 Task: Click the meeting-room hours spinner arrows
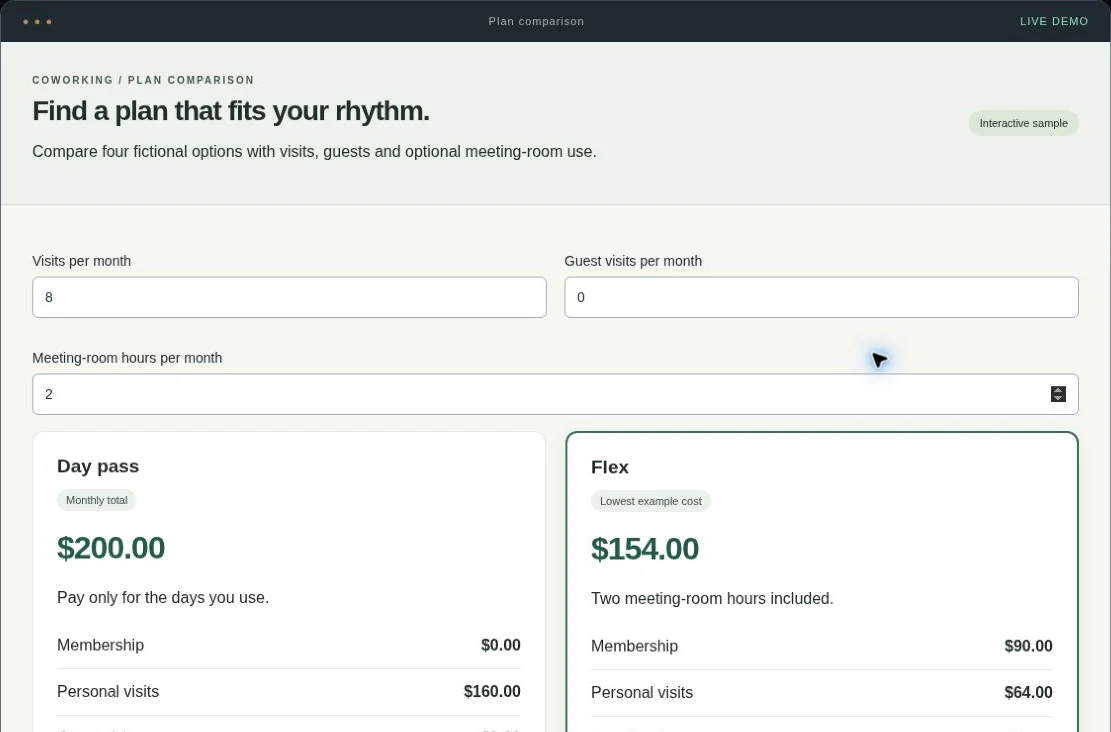click(1058, 394)
